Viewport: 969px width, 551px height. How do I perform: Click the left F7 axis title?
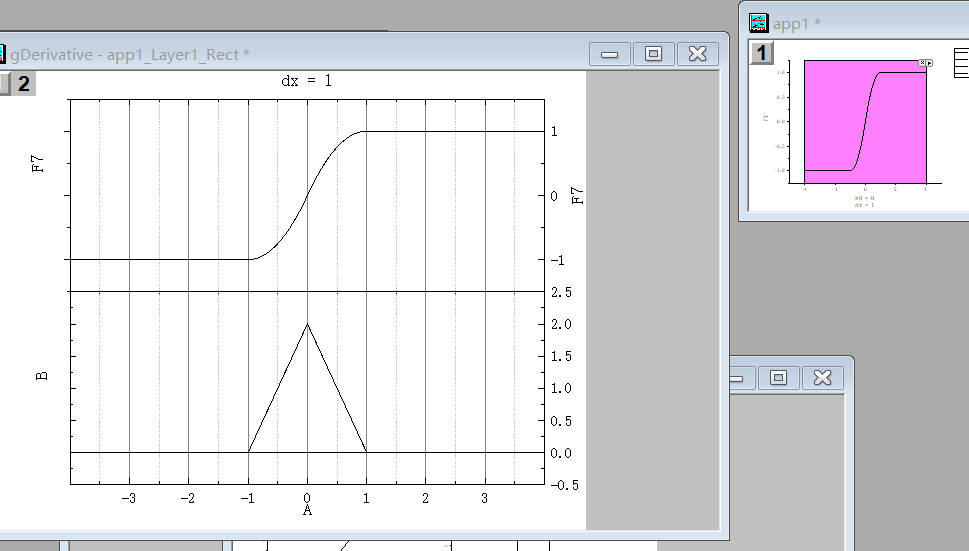tap(38, 164)
